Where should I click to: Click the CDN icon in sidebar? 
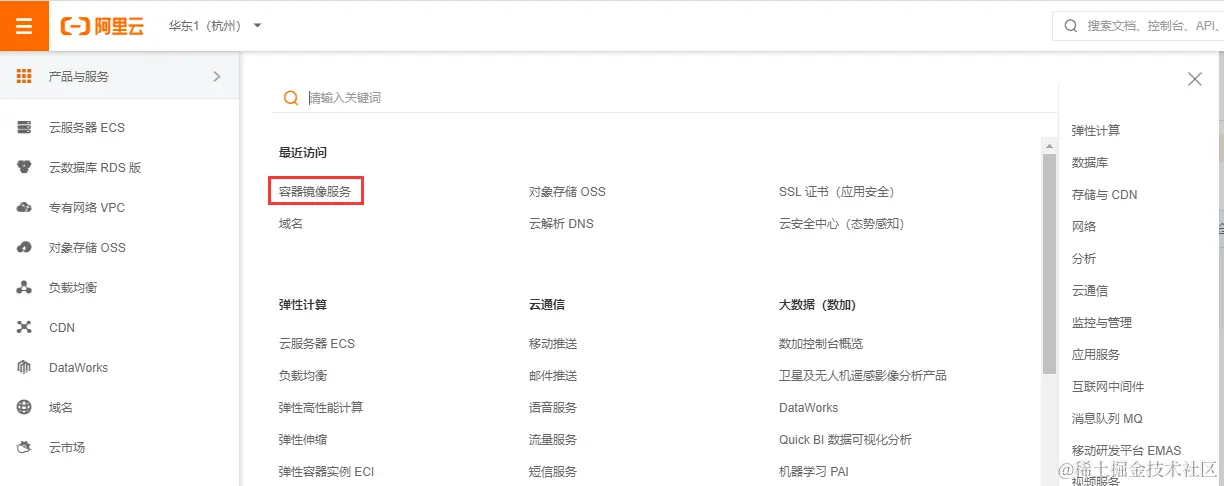tap(24, 327)
